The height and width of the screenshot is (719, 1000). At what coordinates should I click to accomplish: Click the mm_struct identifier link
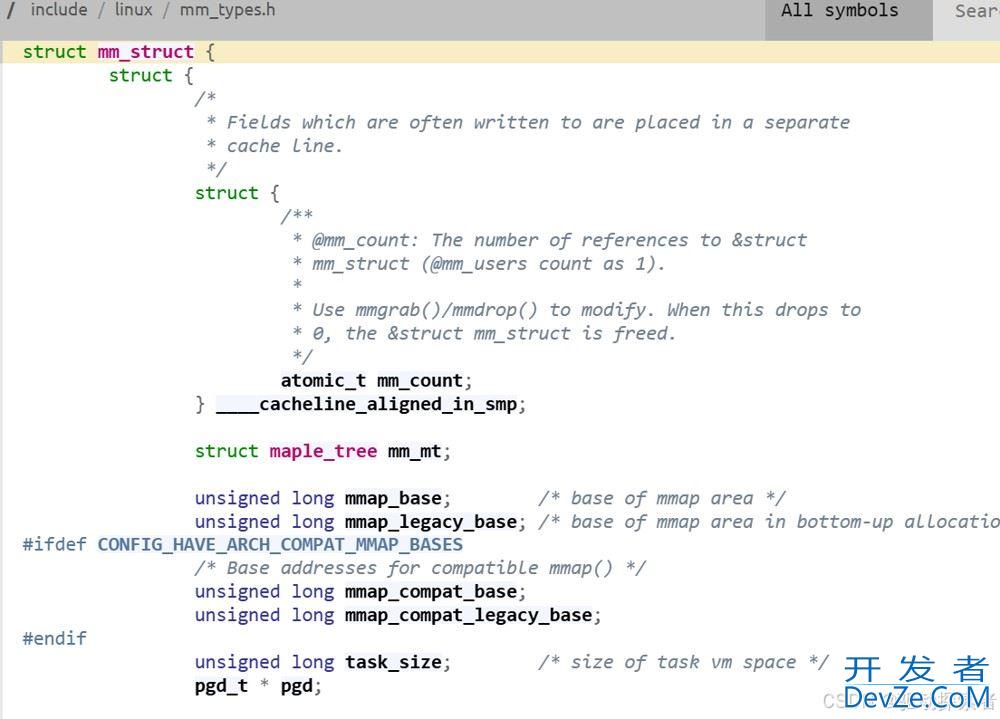145,52
